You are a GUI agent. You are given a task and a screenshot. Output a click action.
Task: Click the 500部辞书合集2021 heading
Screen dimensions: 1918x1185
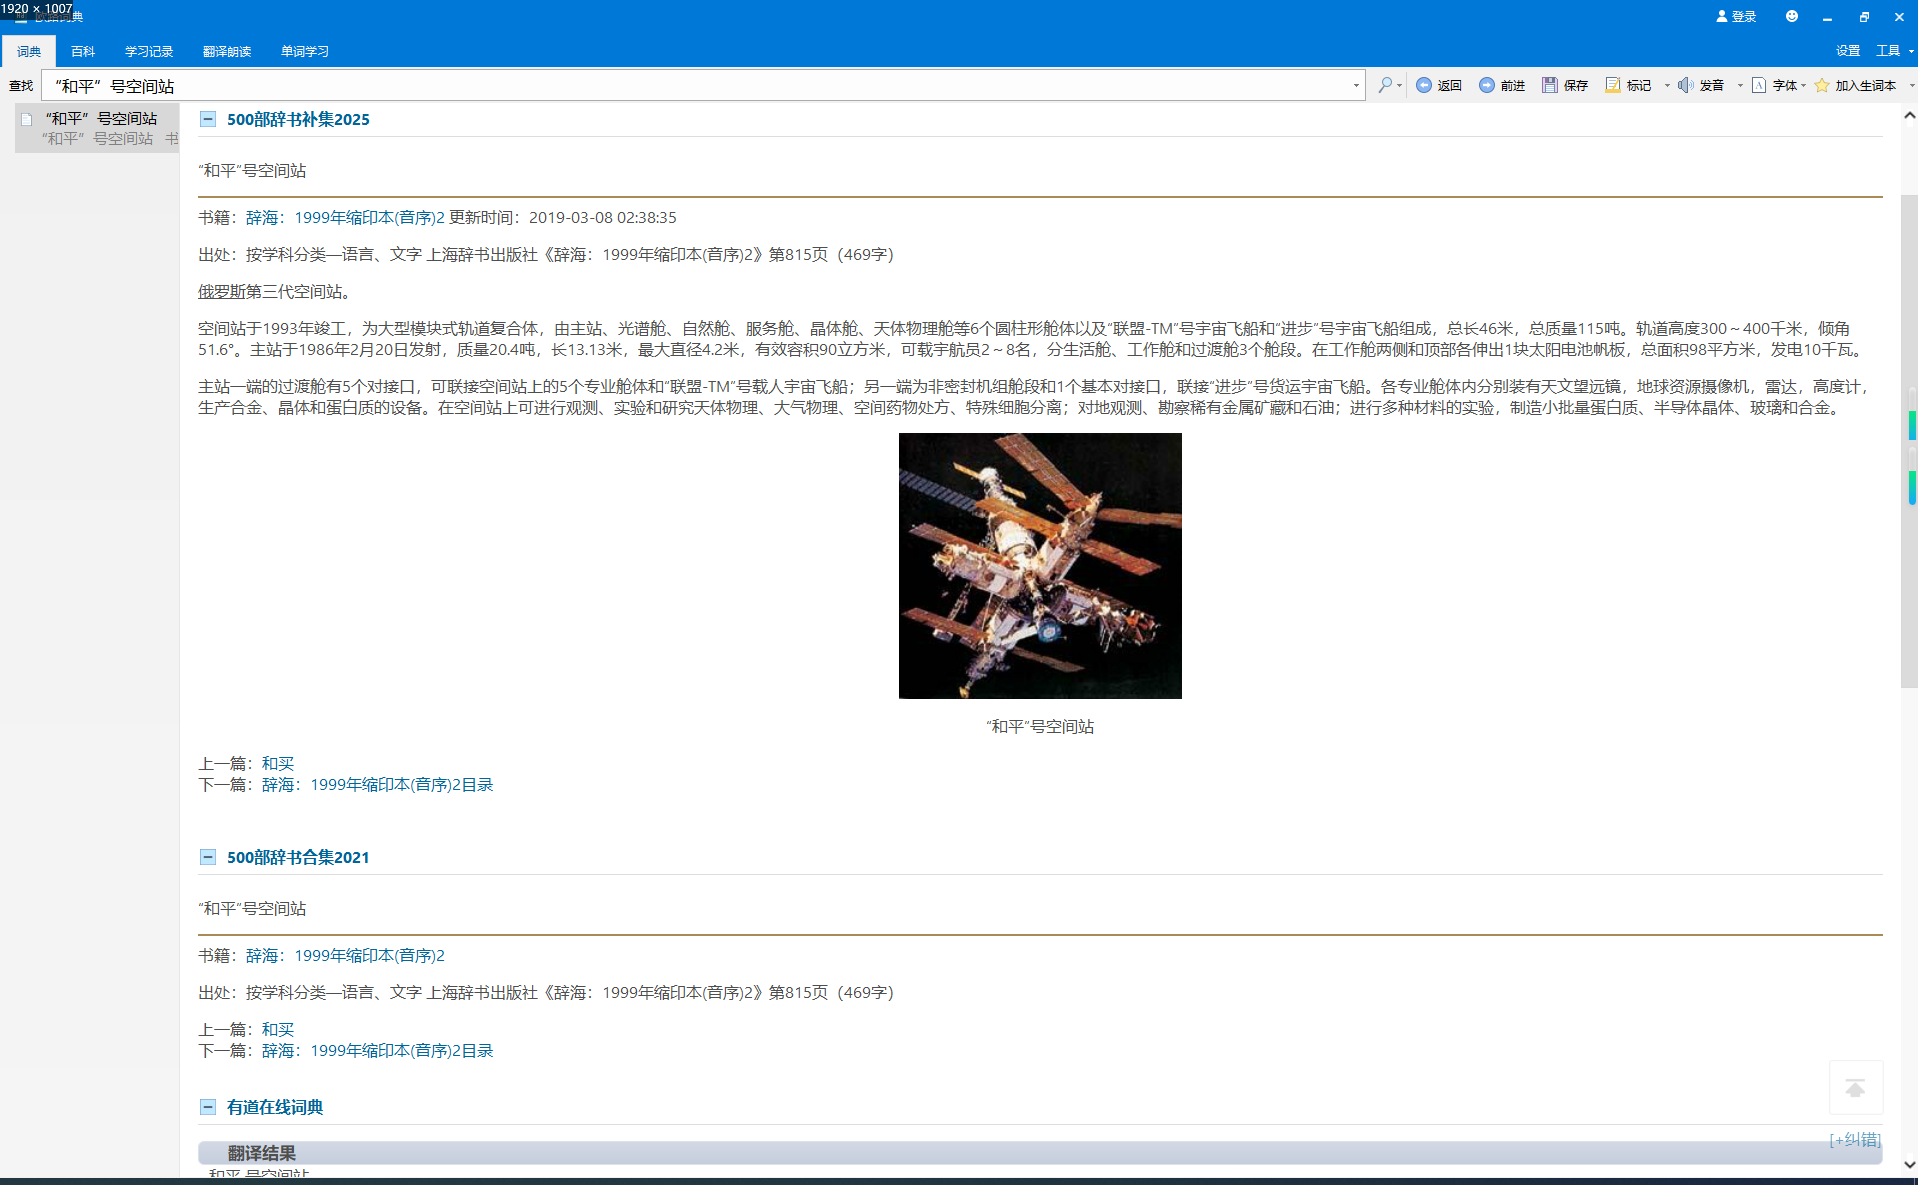pyautogui.click(x=298, y=857)
